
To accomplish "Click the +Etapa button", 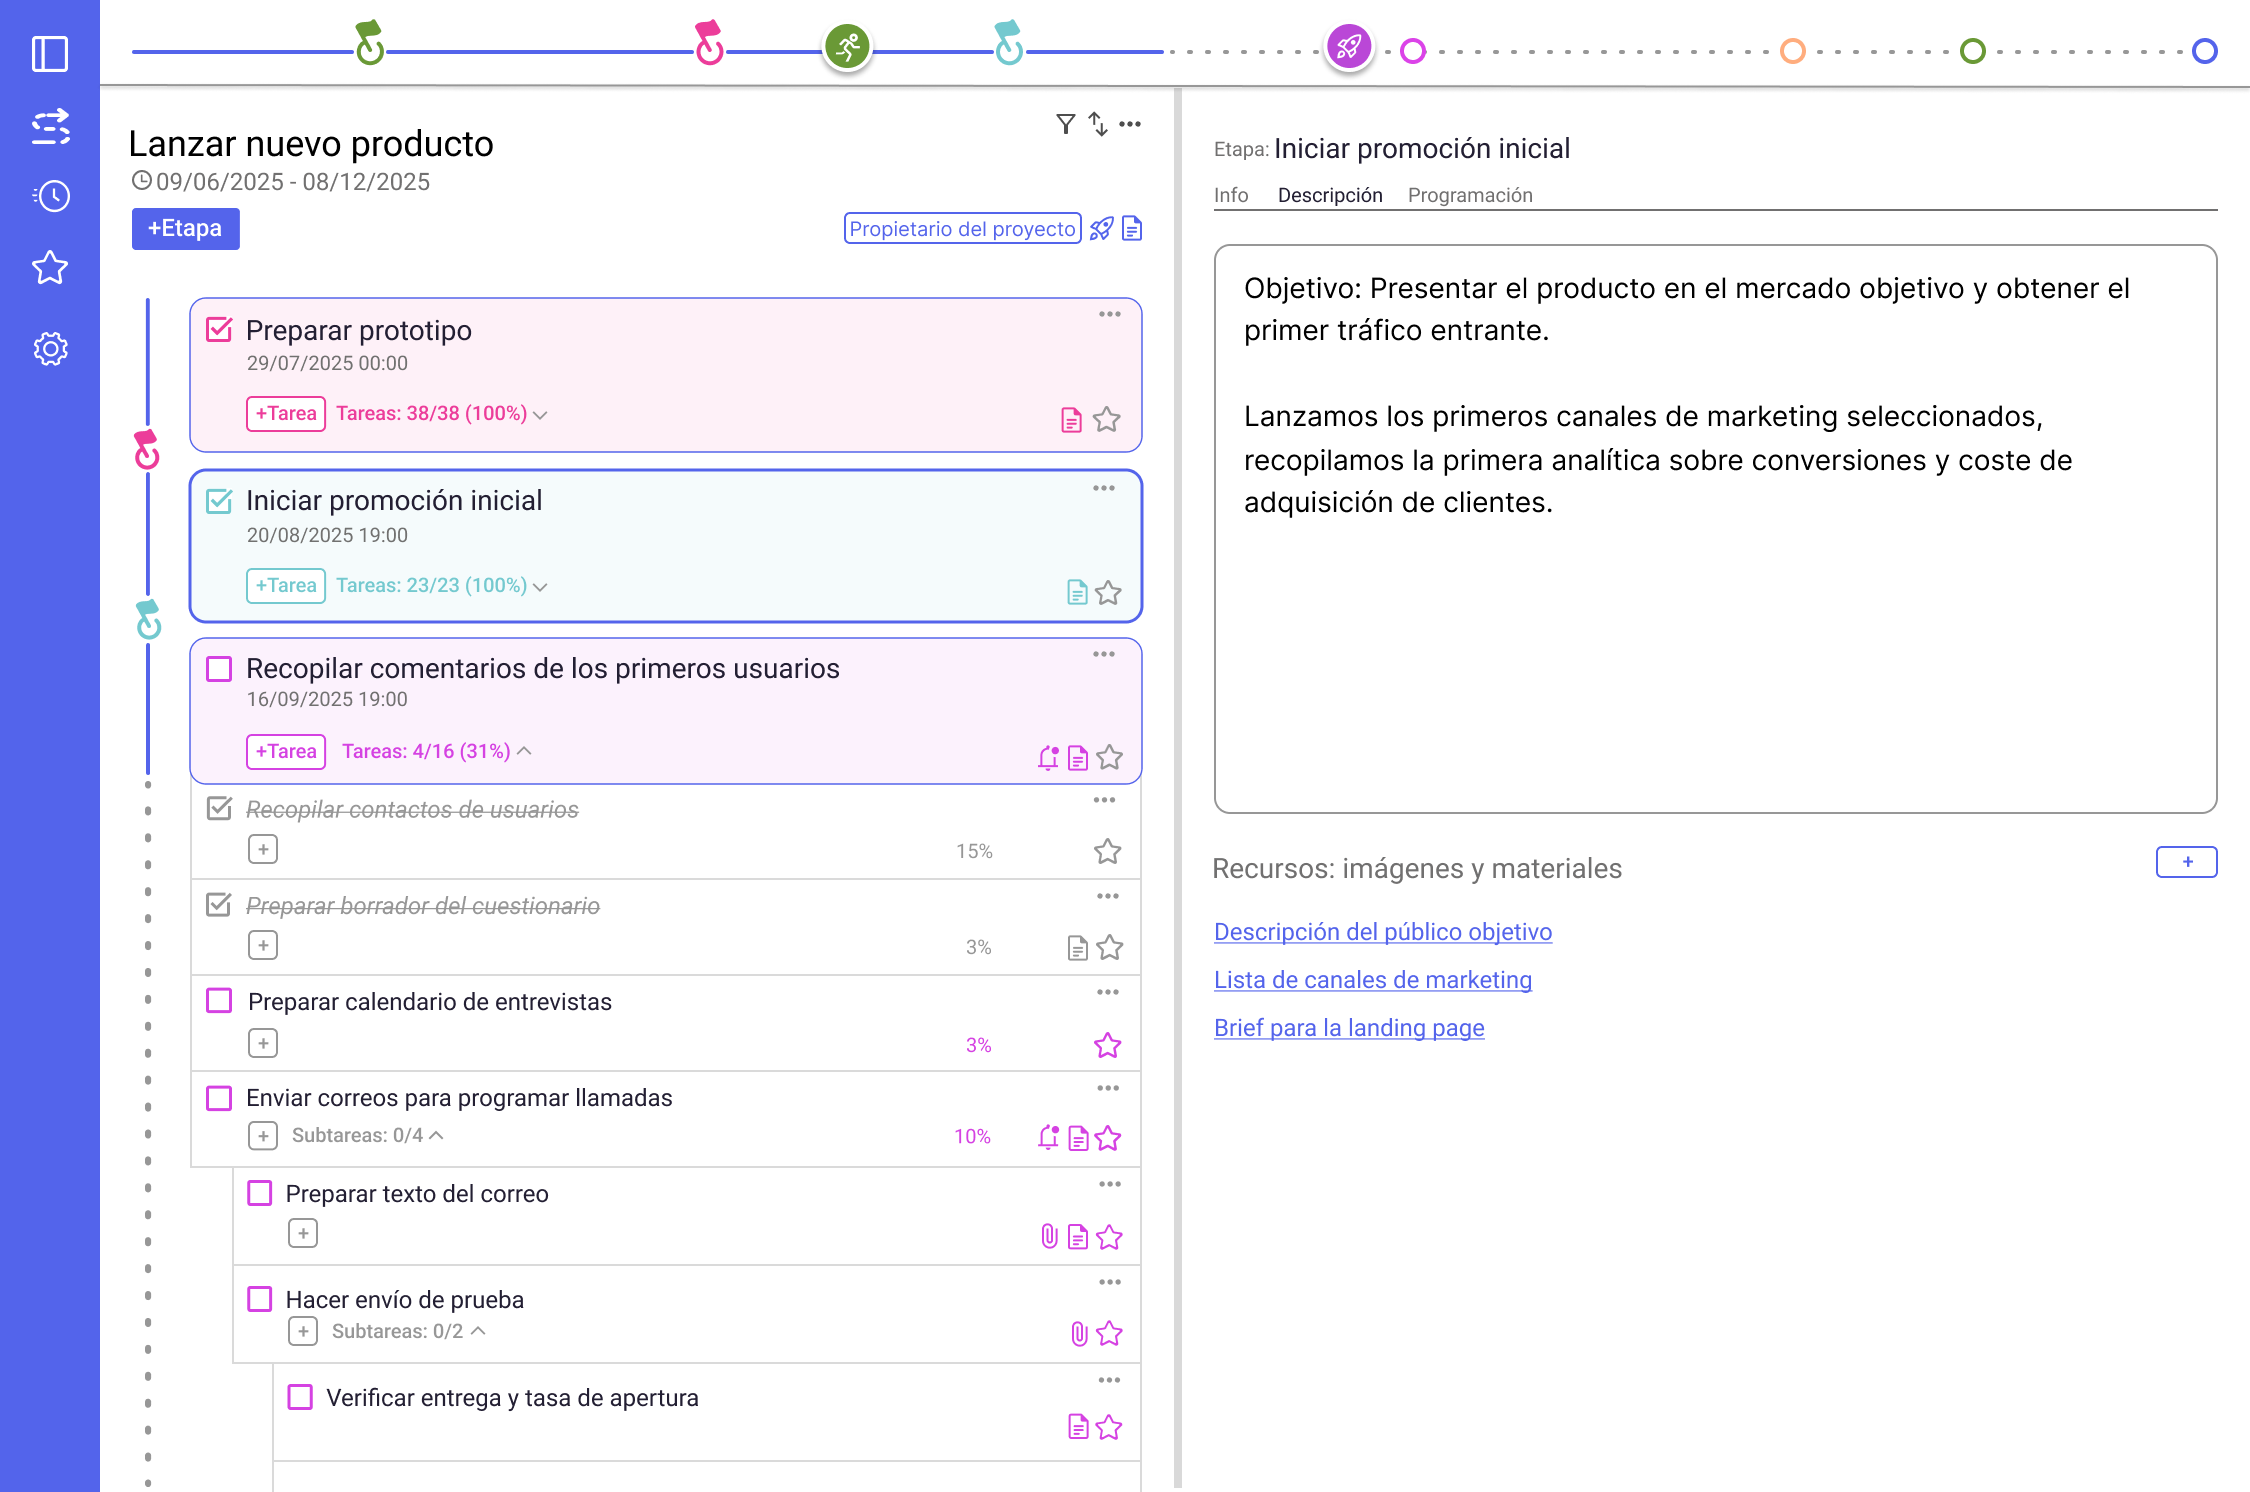I will point(185,229).
